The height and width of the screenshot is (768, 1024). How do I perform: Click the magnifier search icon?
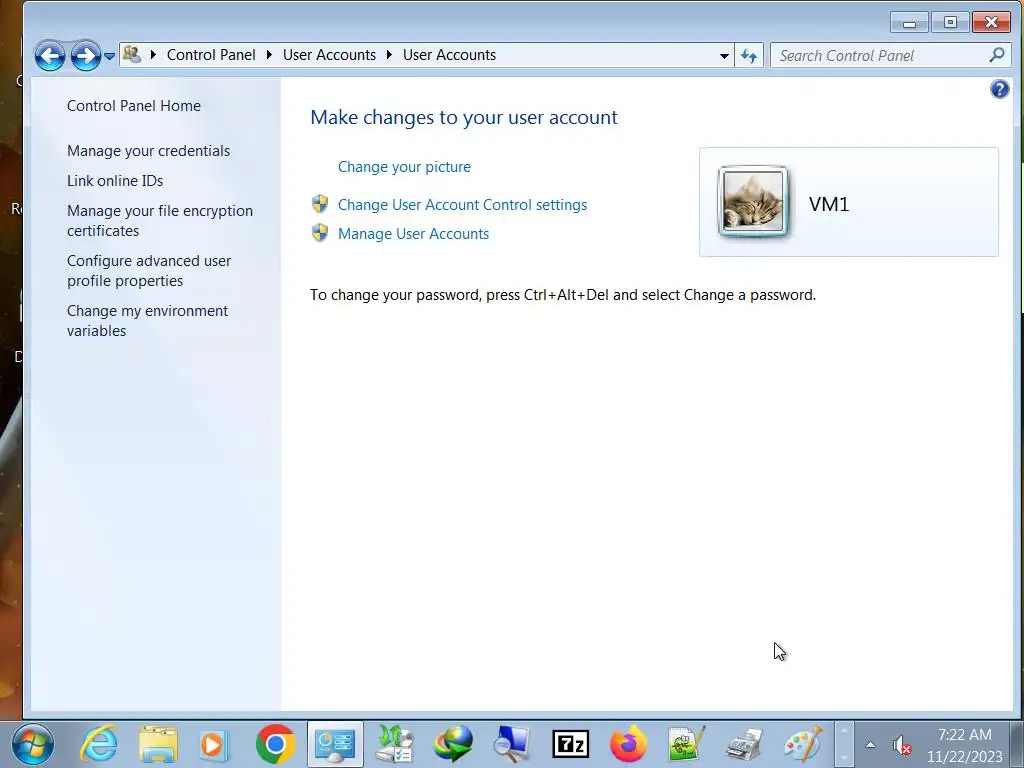(997, 55)
